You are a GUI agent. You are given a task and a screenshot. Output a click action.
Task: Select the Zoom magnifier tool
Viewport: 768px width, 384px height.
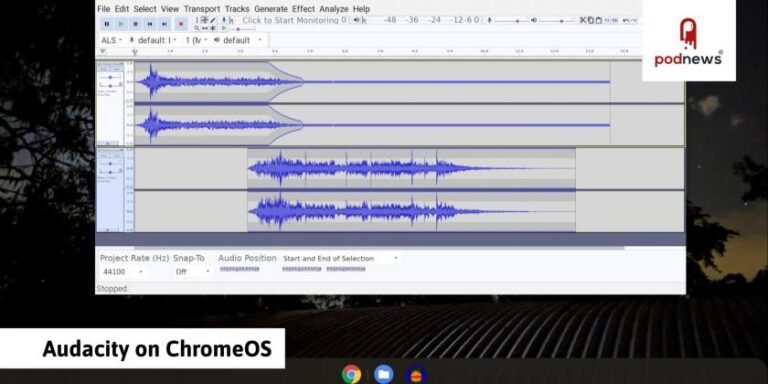click(x=196, y=28)
